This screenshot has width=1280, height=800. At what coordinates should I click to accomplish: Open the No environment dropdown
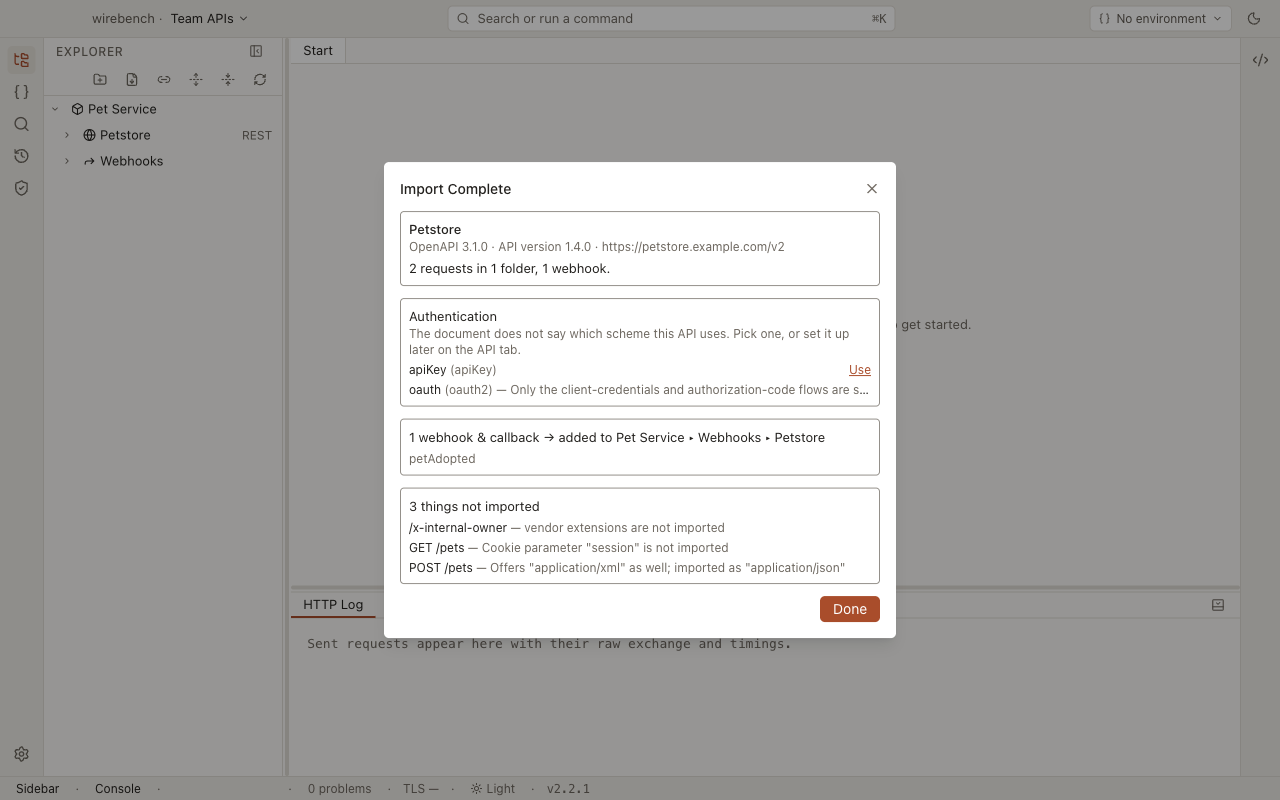pos(1161,18)
